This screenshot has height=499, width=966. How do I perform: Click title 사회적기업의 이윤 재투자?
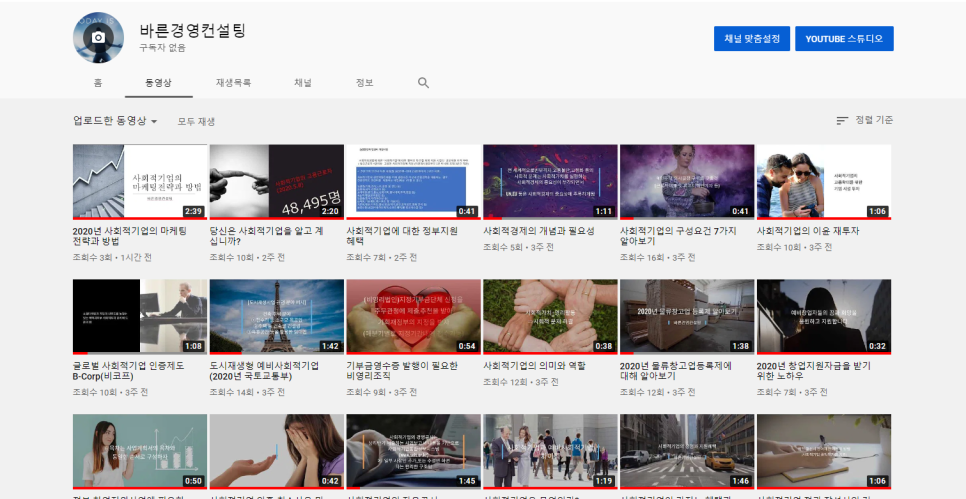click(x=808, y=231)
